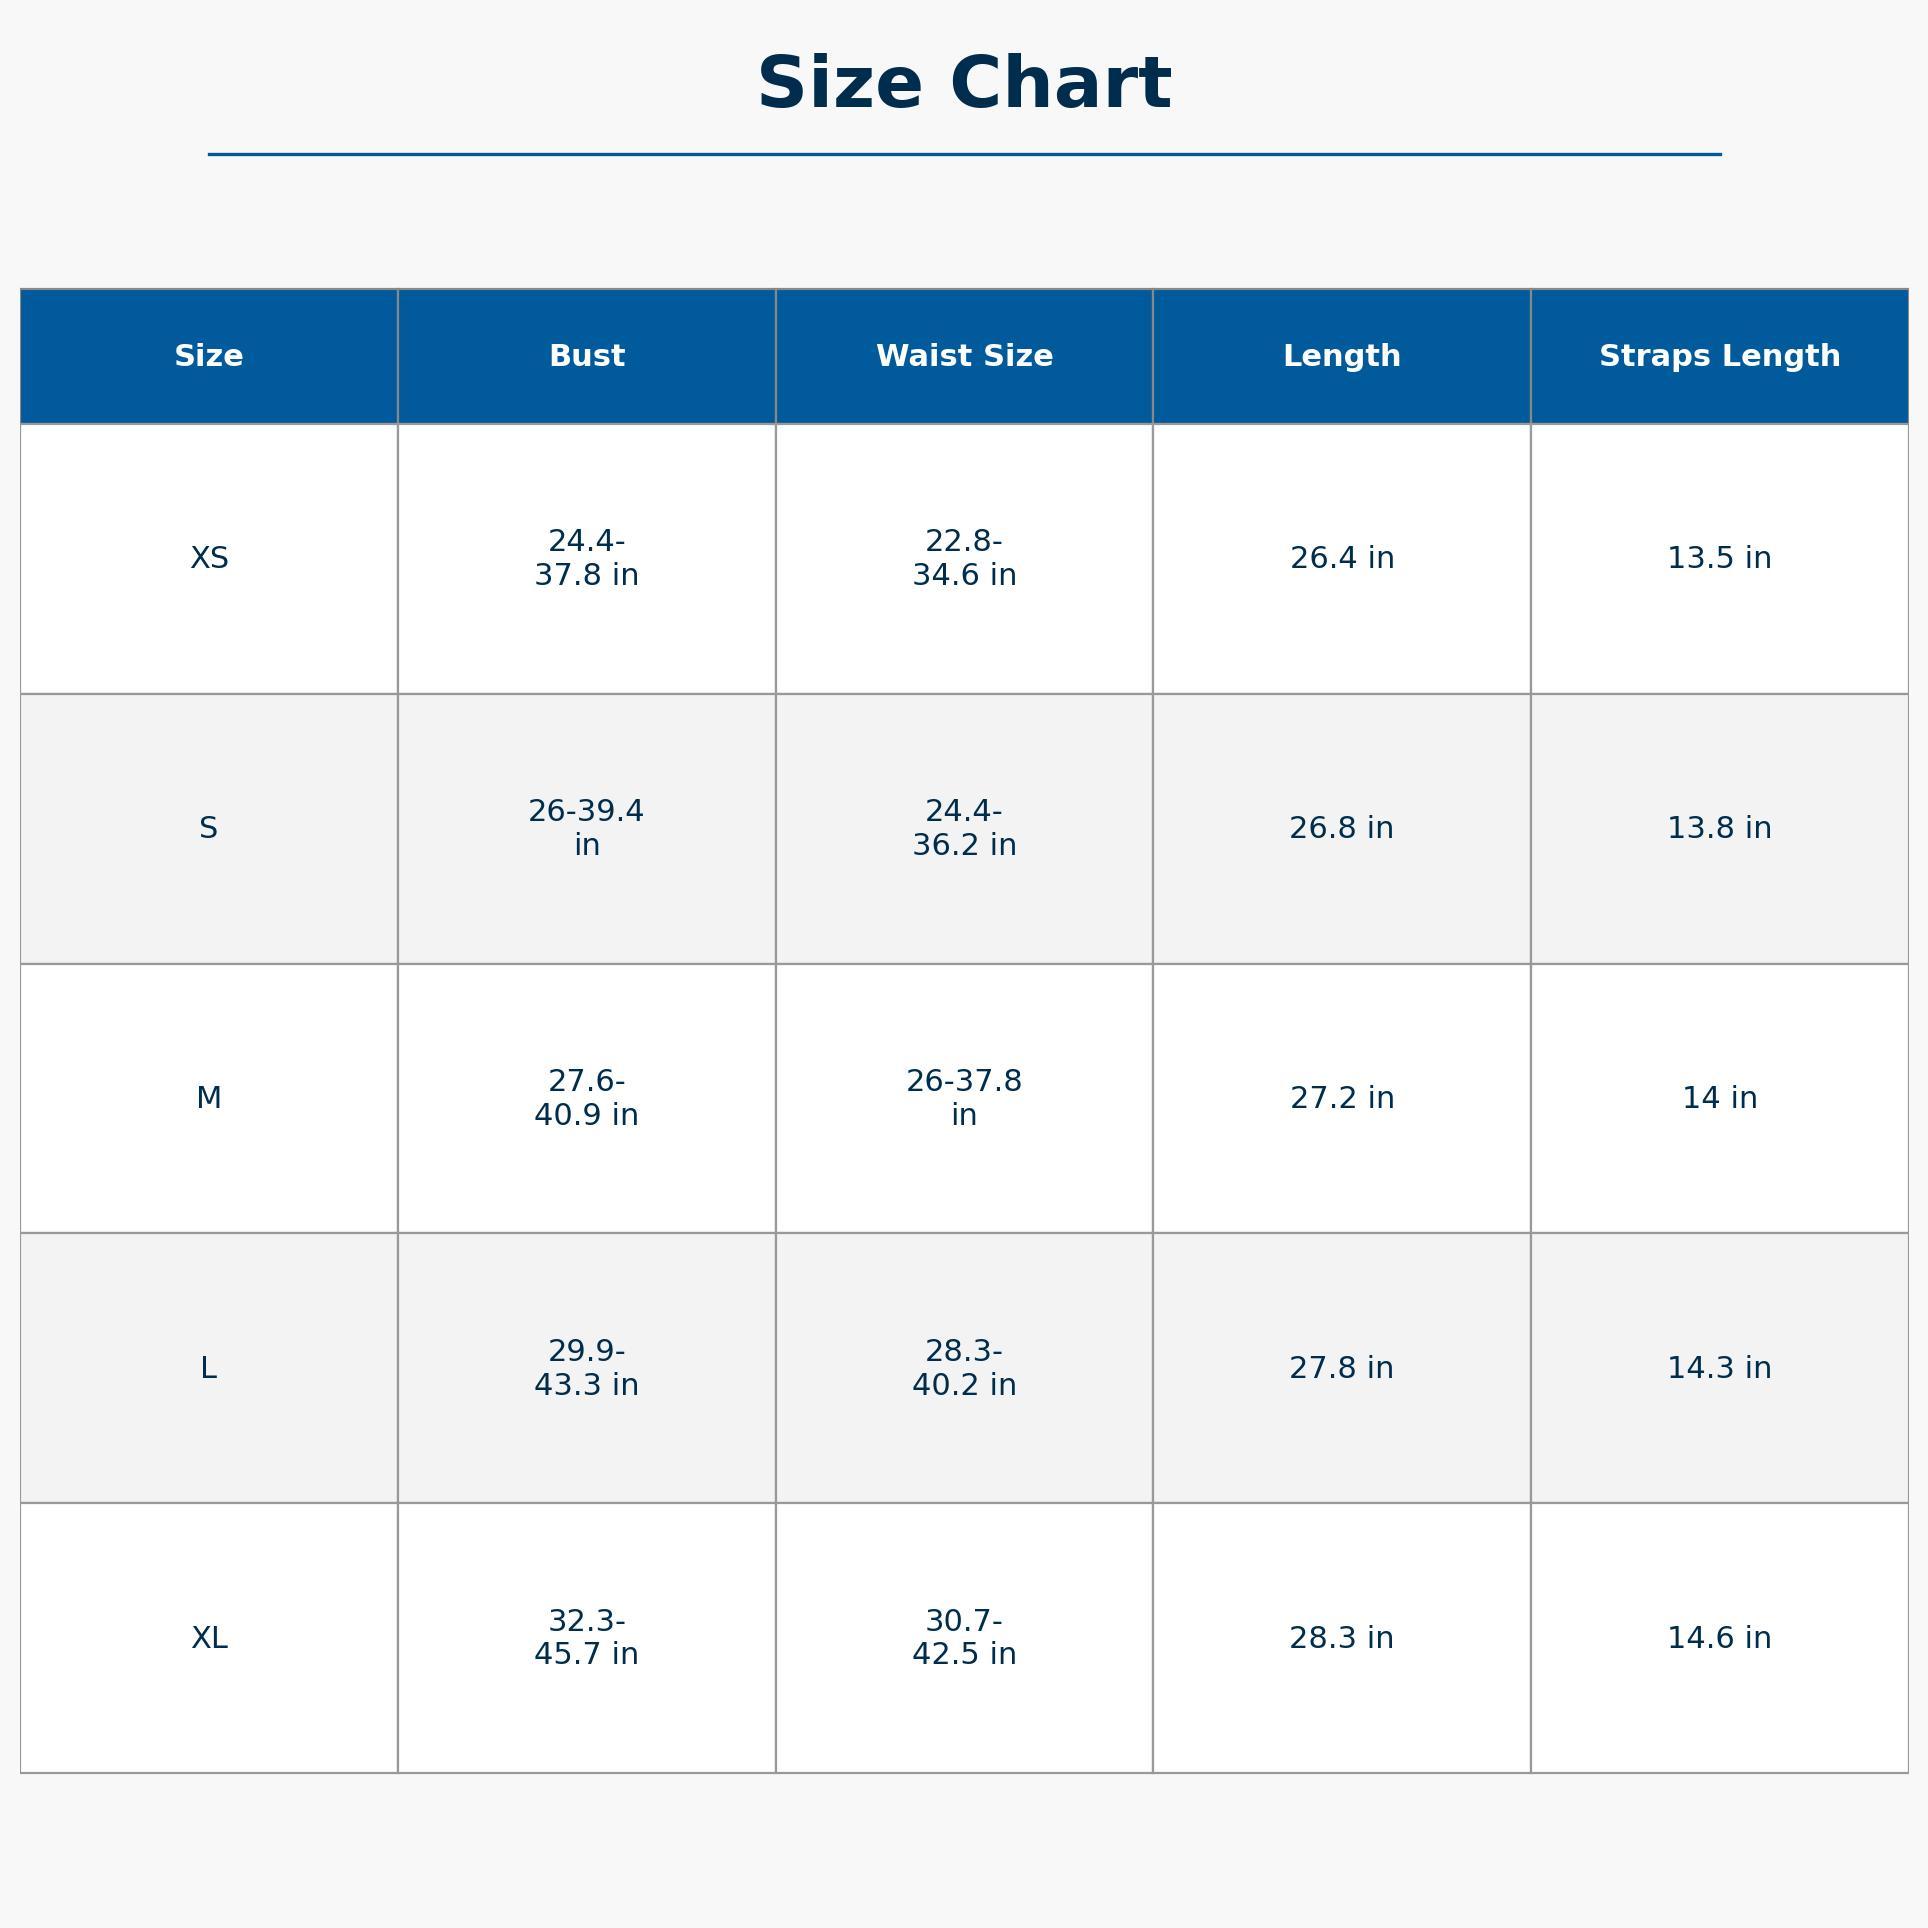Select the Waist Size column header
The image size is (1928, 1928).
(x=964, y=356)
